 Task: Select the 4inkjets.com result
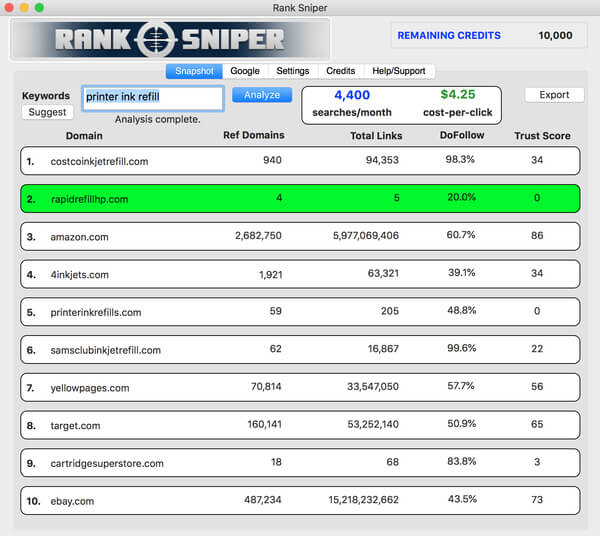tap(300, 274)
